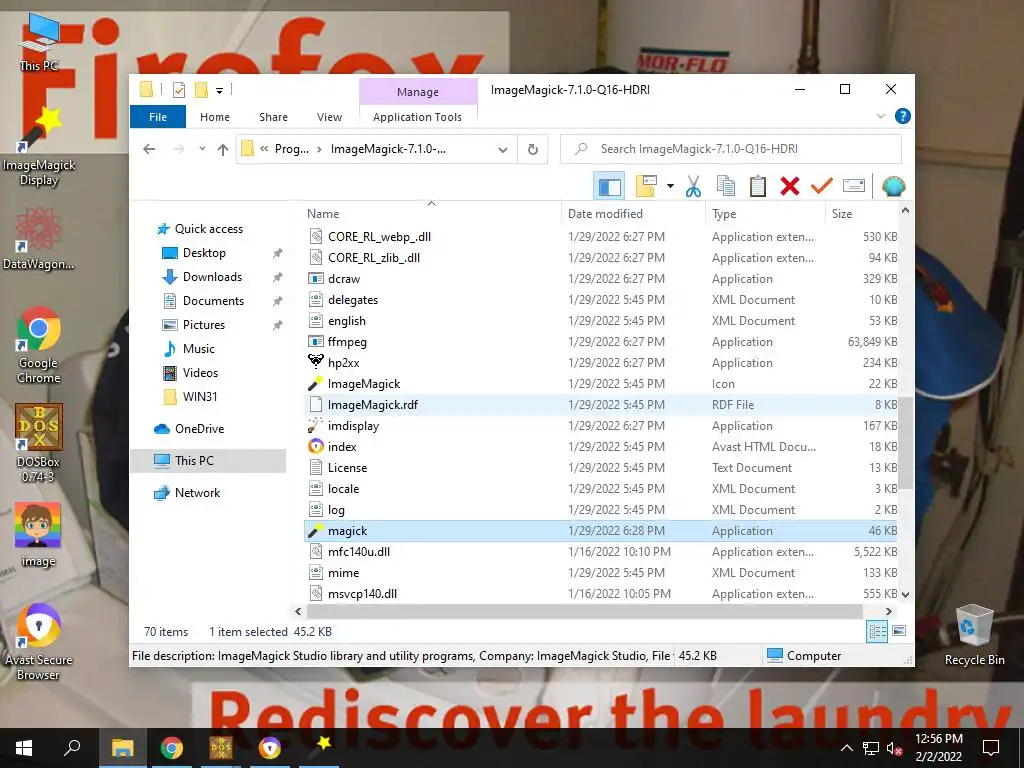Image resolution: width=1024 pixels, height=768 pixels.
Task: Select Network in navigation pane
Action: click(x=197, y=493)
